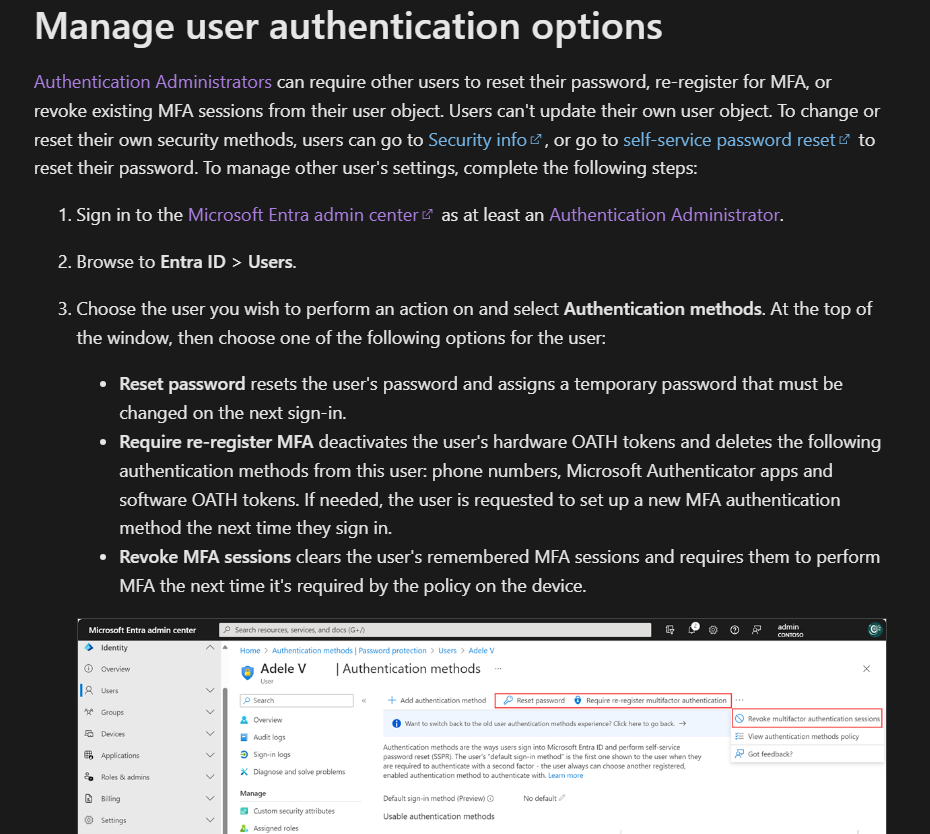Viewport: 930px width, 834px height.
Task: Select the Users icon in the sidebar
Action: [89, 691]
